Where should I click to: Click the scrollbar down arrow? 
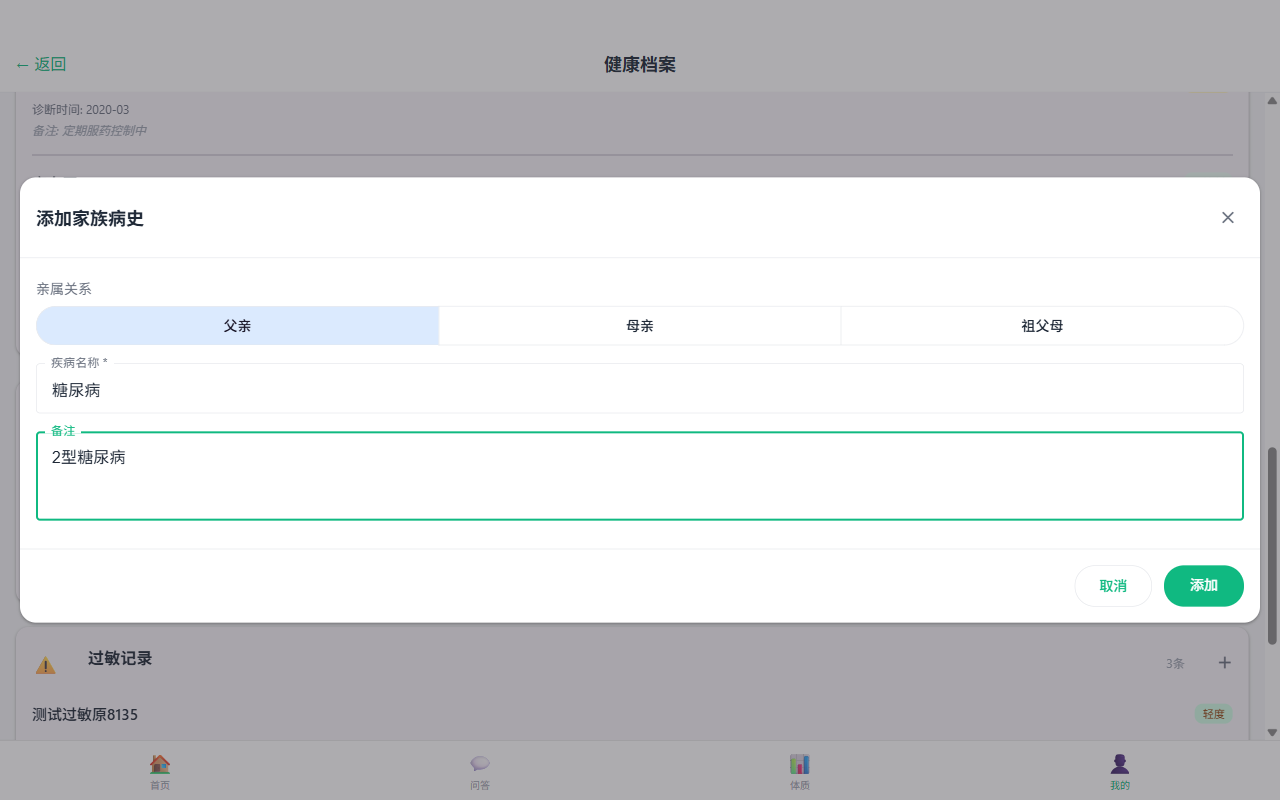pos(1272,732)
